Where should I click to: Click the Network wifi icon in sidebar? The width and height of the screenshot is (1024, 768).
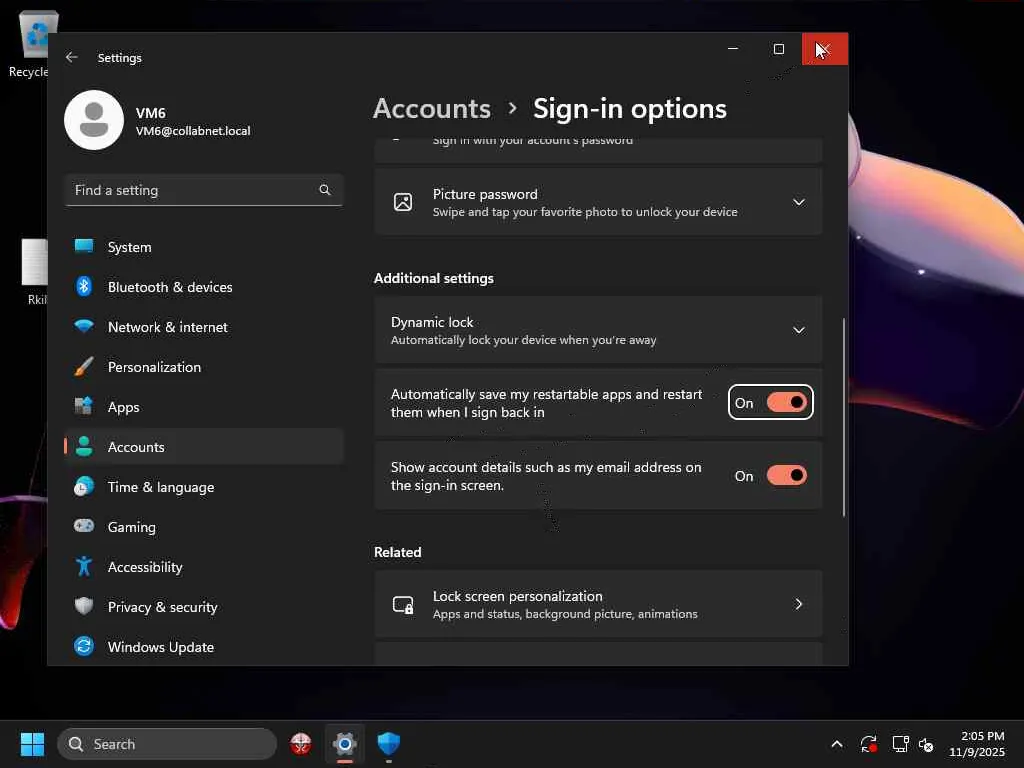pos(84,326)
